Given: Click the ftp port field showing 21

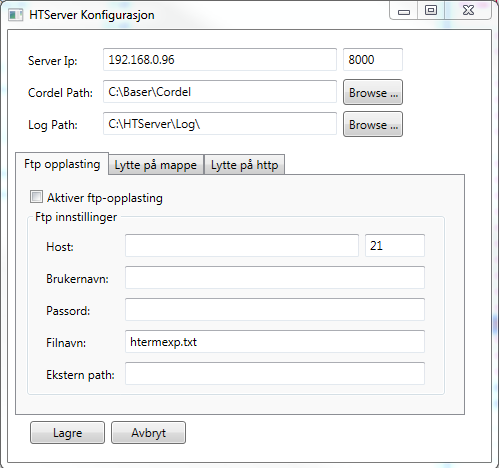Looking at the screenshot, I should click(395, 246).
